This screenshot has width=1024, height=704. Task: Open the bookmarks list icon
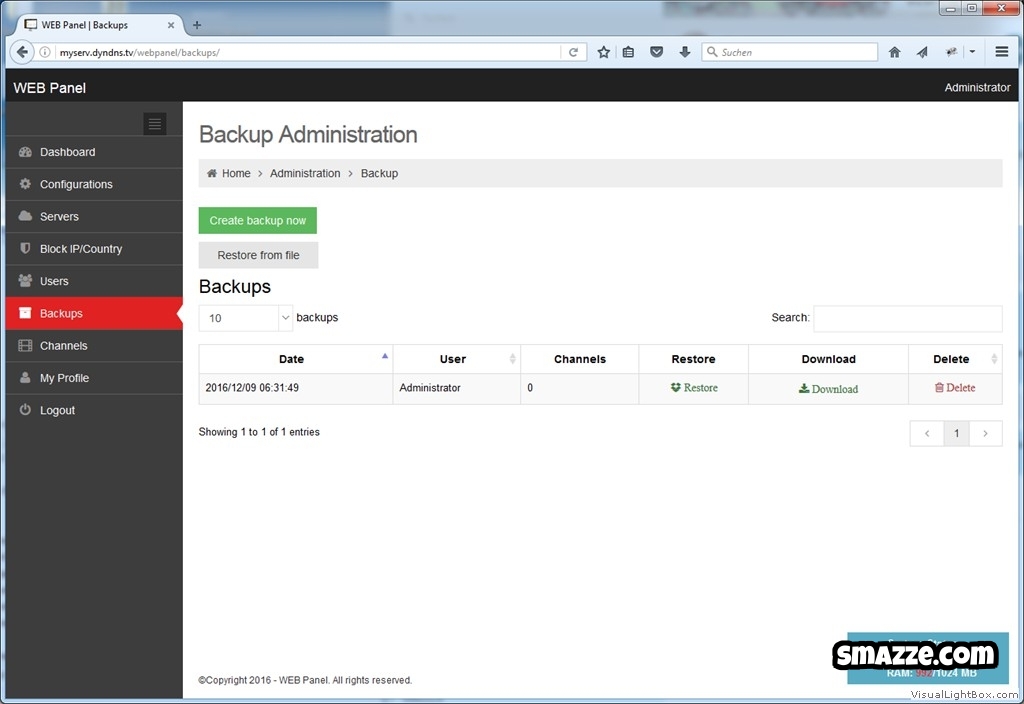pos(628,52)
